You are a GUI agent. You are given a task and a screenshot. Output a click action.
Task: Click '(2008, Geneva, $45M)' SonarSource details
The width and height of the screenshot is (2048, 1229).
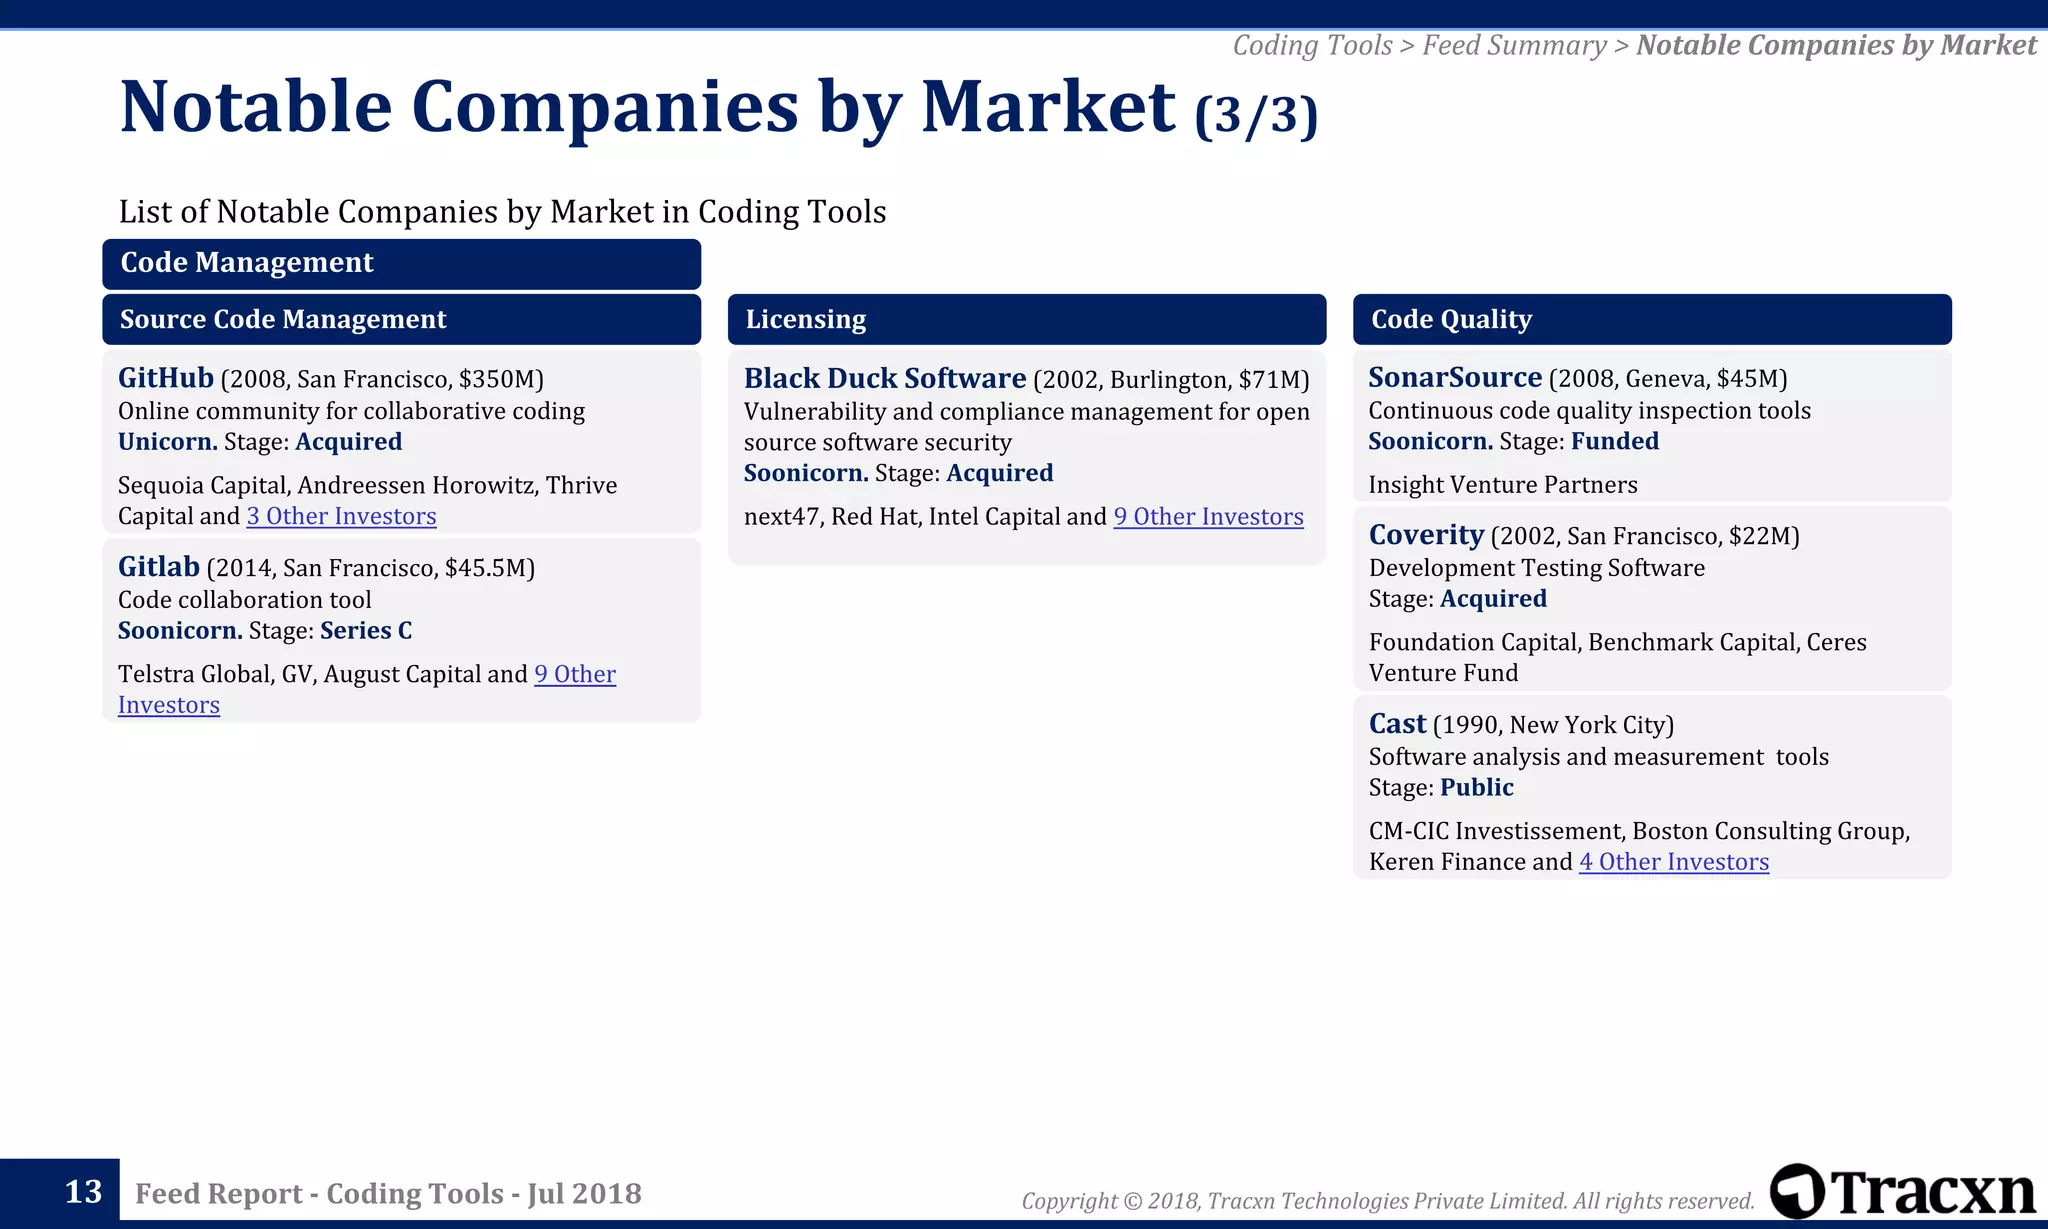point(1668,379)
